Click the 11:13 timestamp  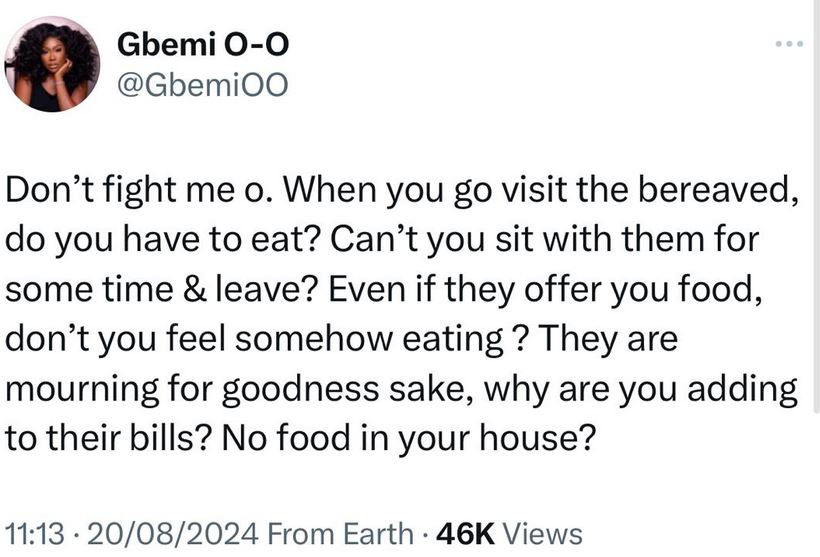pos(35,534)
